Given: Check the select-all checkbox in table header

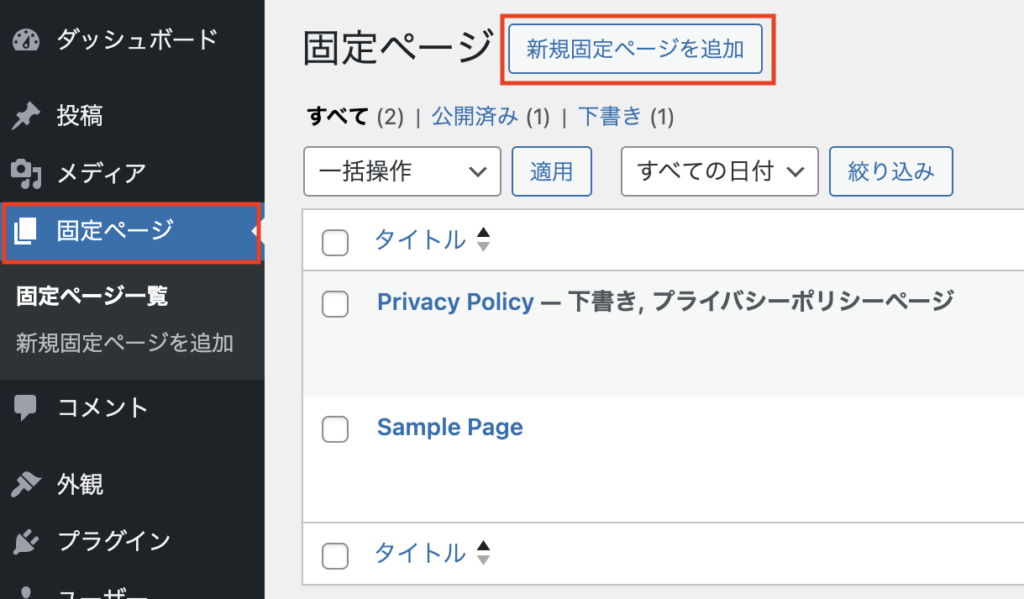Looking at the screenshot, I should click(336, 242).
